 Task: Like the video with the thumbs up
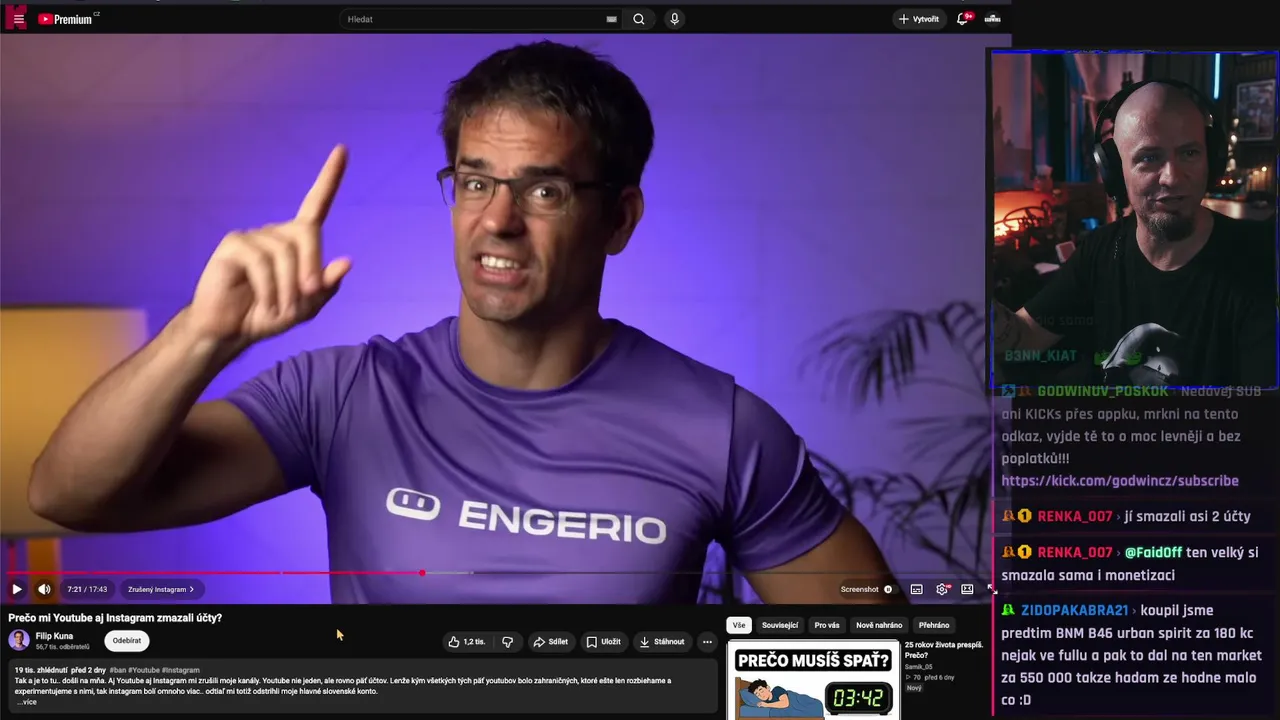tap(466, 642)
